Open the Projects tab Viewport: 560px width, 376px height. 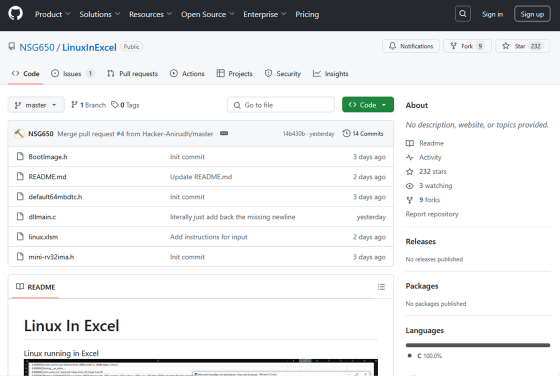235,74
